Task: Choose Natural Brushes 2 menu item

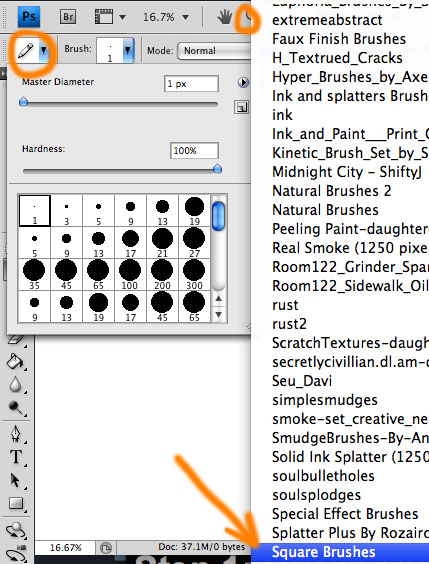Action: click(332, 191)
